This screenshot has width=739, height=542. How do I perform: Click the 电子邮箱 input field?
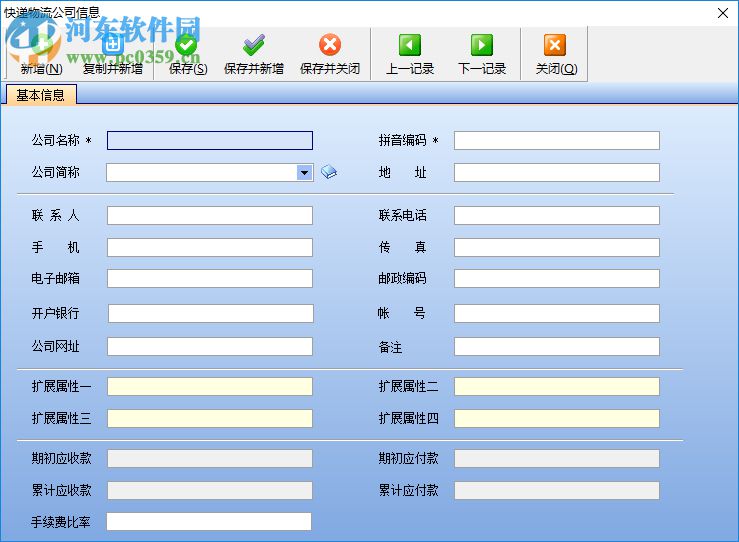pos(210,279)
